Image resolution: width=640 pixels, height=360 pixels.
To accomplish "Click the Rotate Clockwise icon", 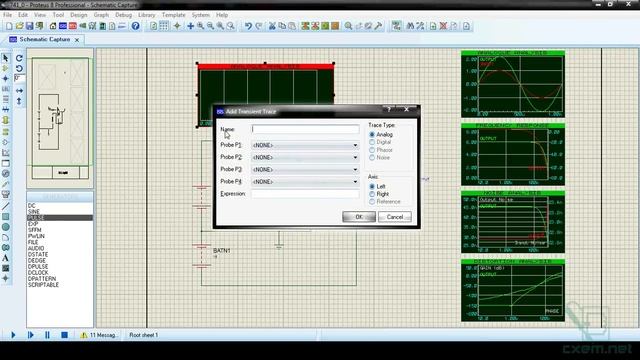I will [x=19, y=58].
